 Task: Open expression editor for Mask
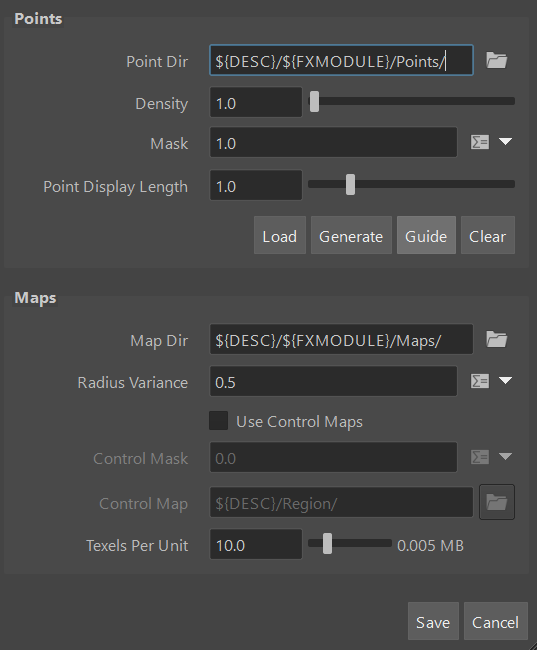tap(480, 142)
